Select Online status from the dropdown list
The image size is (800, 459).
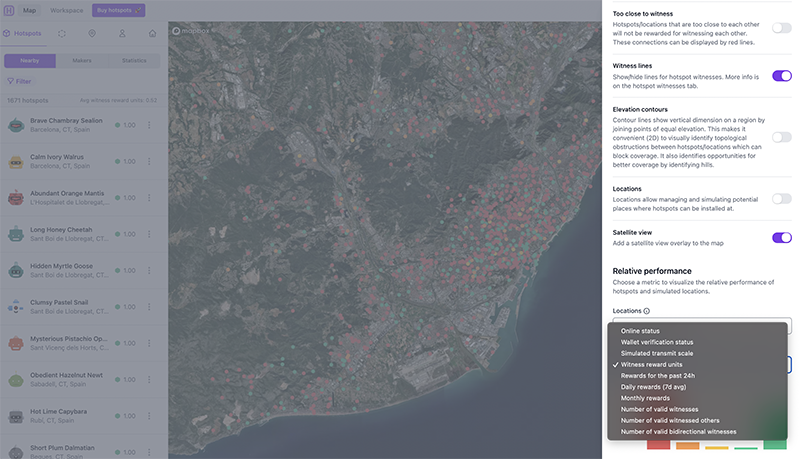(640, 331)
